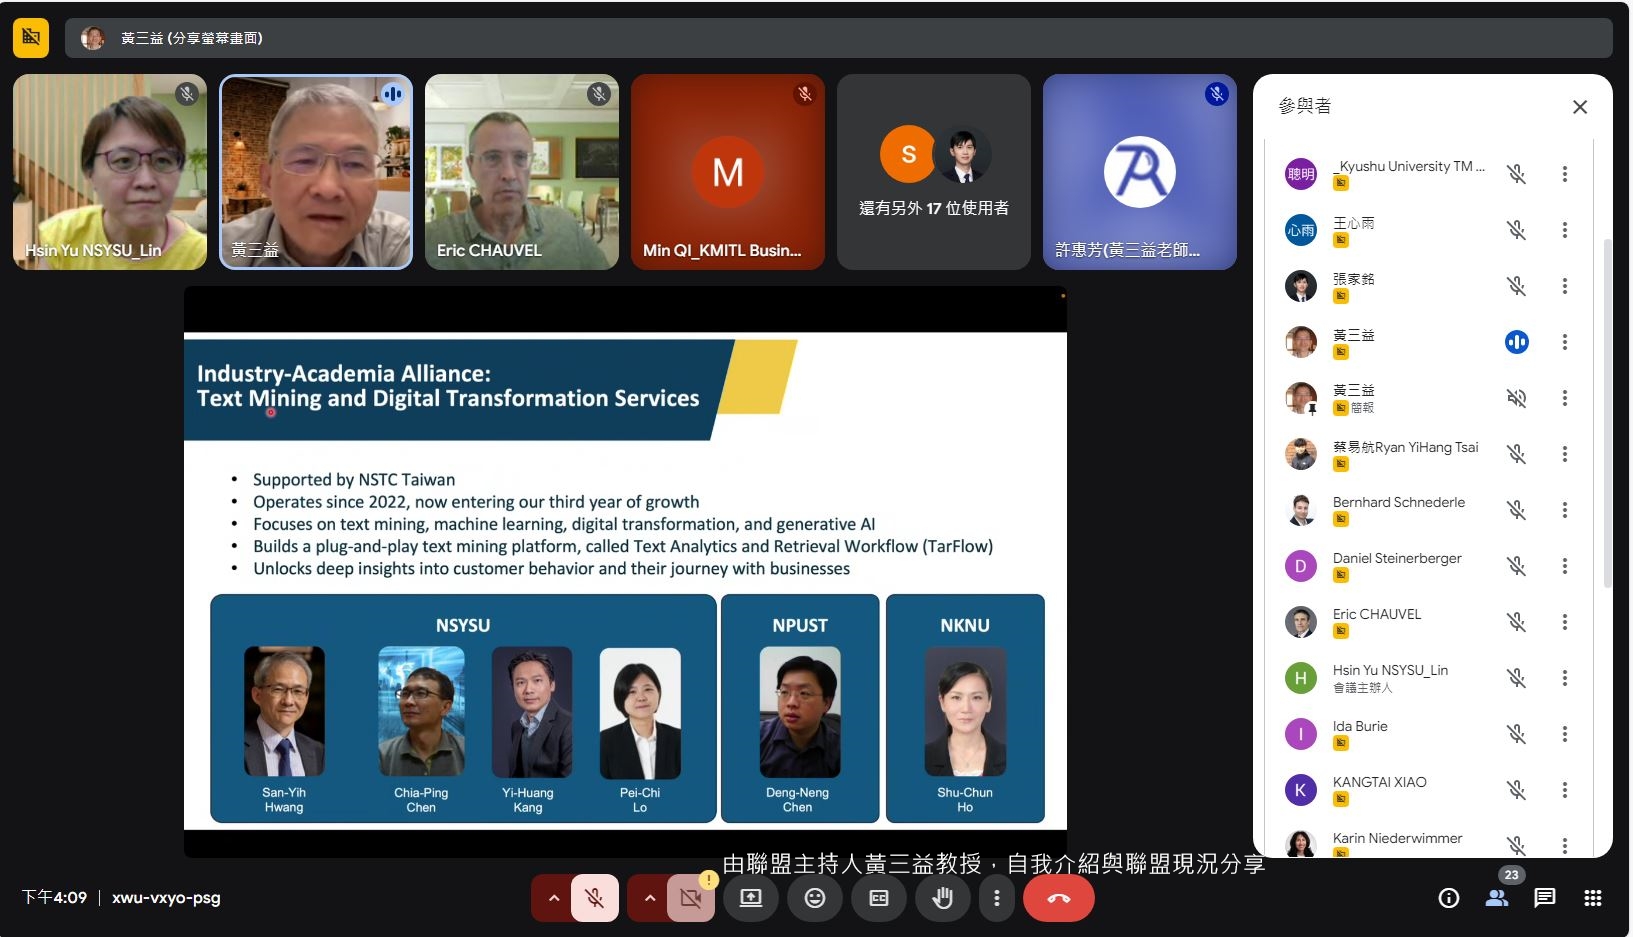Open options menu for KANGTAI XIAO
This screenshot has height=937, width=1633.
pyautogui.click(x=1565, y=790)
